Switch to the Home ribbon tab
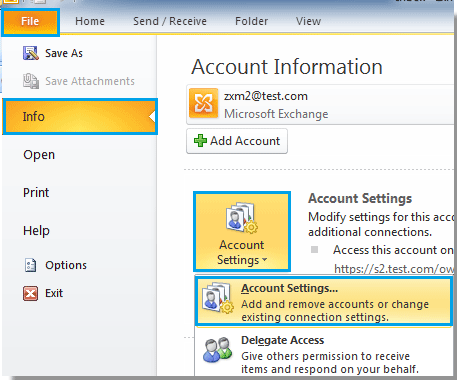The image size is (457, 380). (90, 21)
